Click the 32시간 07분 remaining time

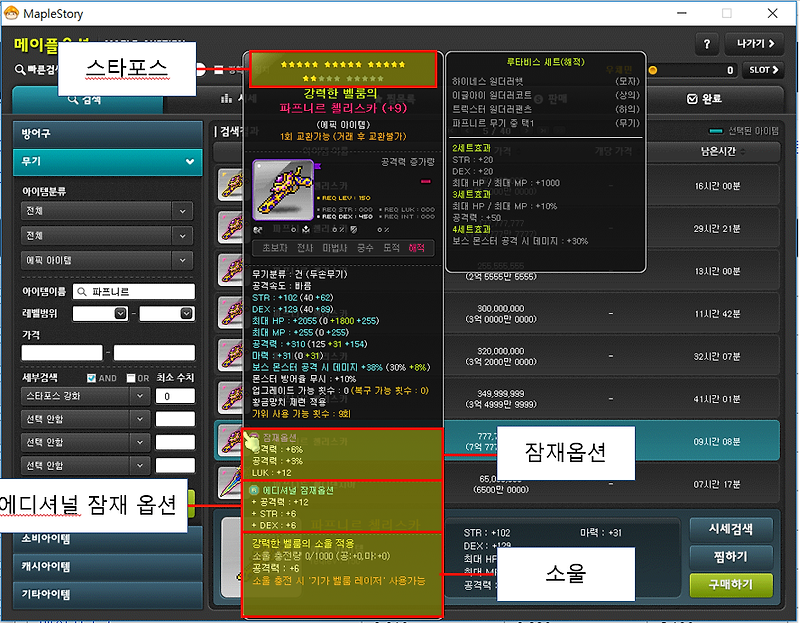[x=716, y=356]
